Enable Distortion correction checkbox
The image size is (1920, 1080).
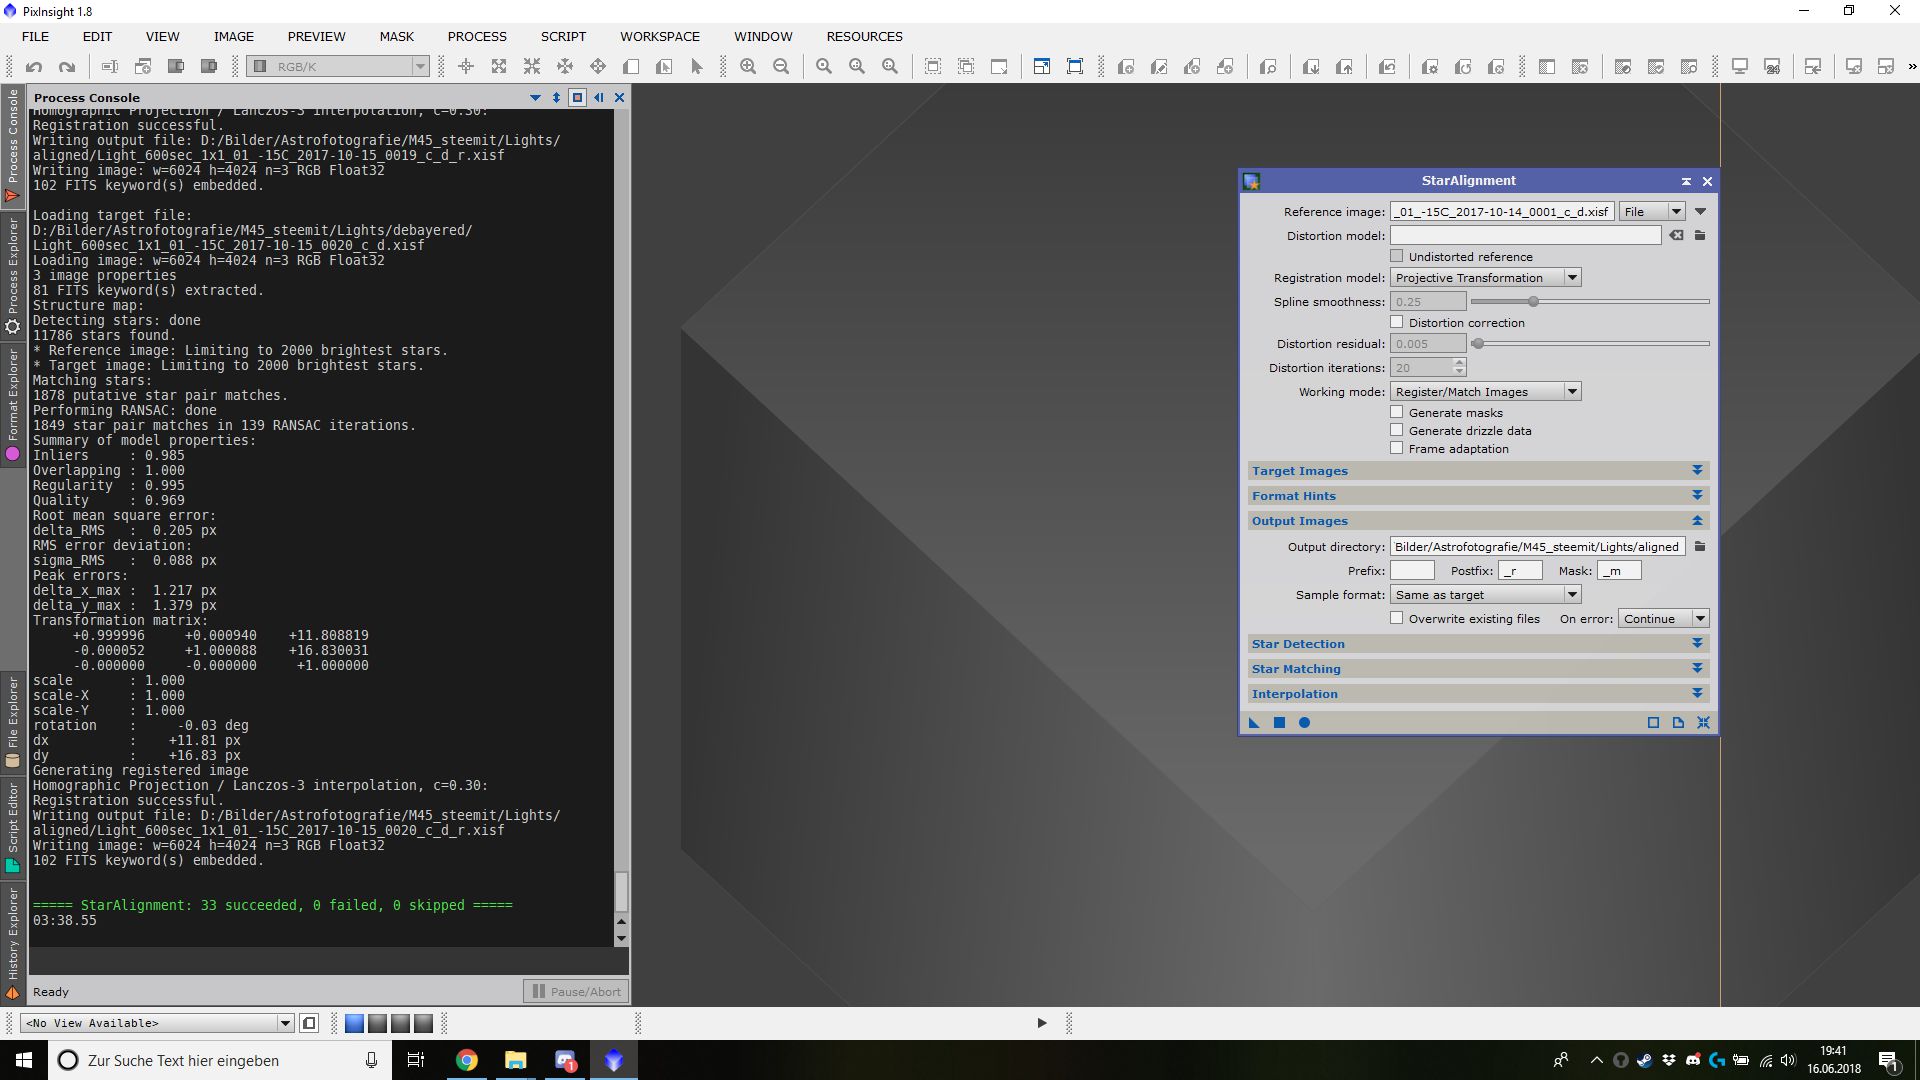pyautogui.click(x=1397, y=323)
